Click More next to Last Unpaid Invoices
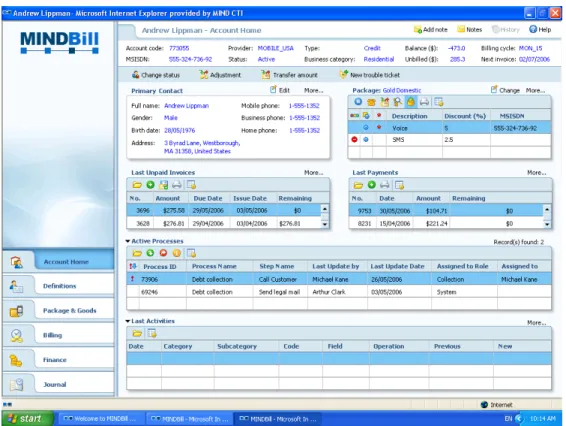Screen dimensions: 566x426 313,173
